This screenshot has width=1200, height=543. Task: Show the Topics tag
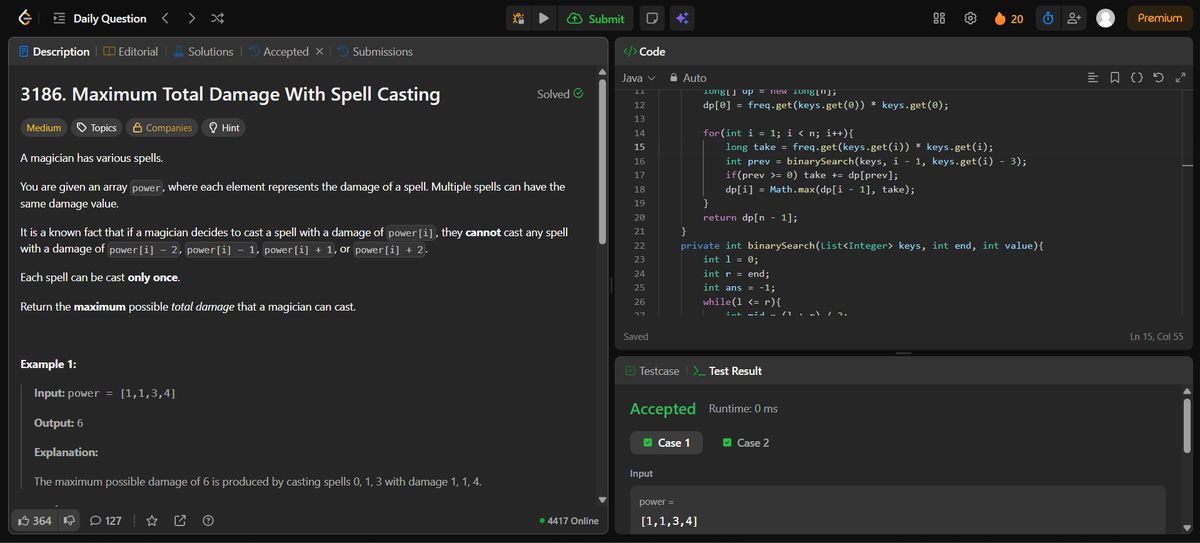(97, 128)
